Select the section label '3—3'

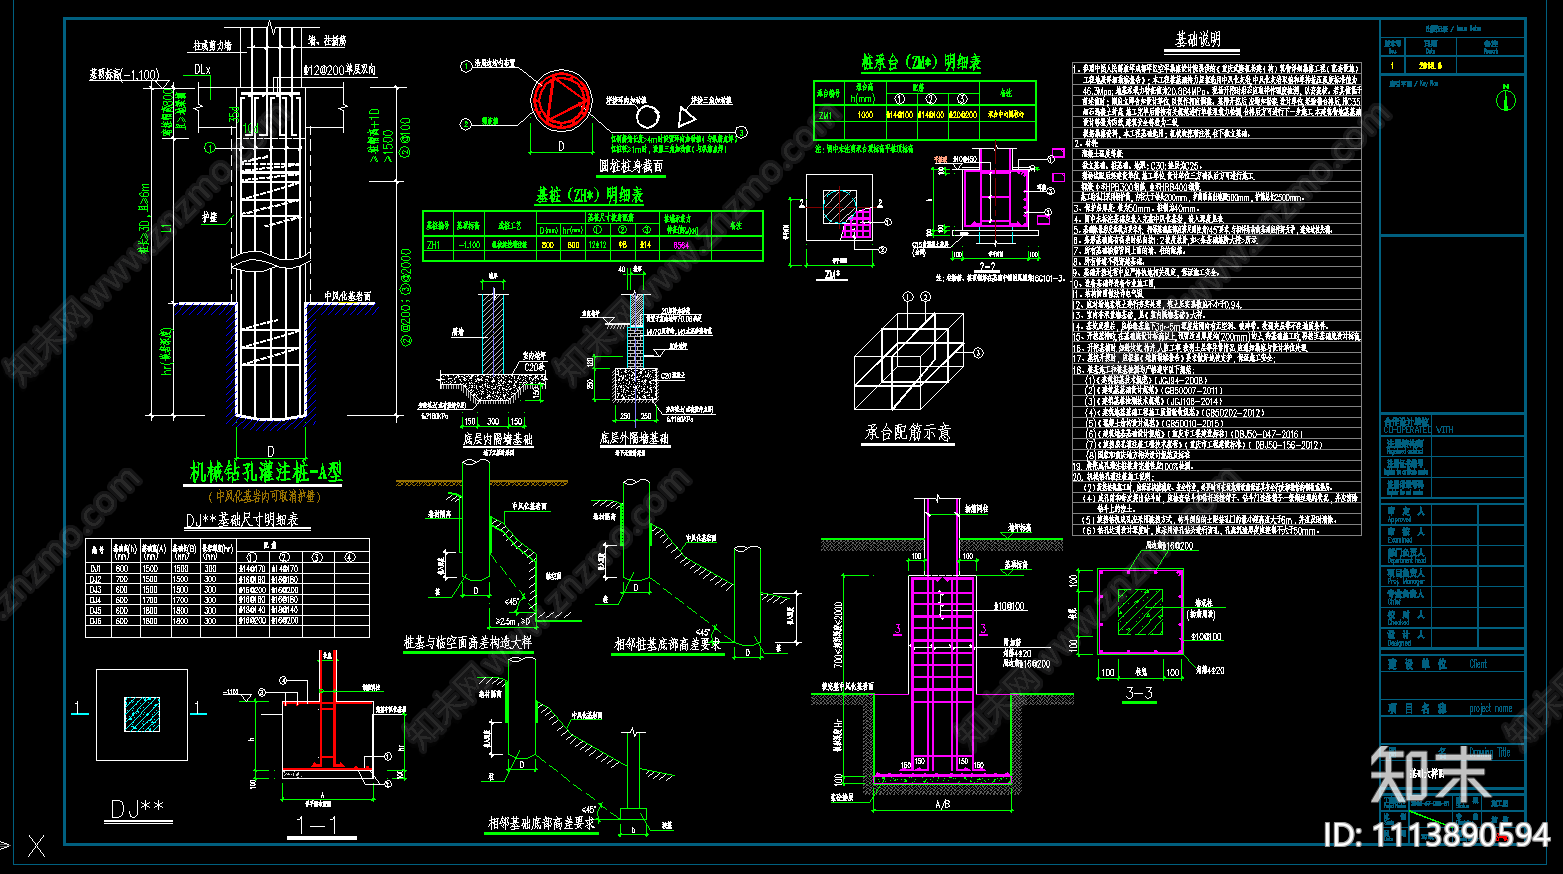pos(1139,692)
